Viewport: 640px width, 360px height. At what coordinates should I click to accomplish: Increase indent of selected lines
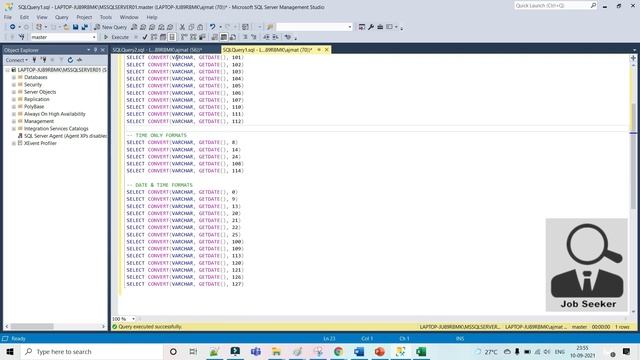(x=276, y=37)
